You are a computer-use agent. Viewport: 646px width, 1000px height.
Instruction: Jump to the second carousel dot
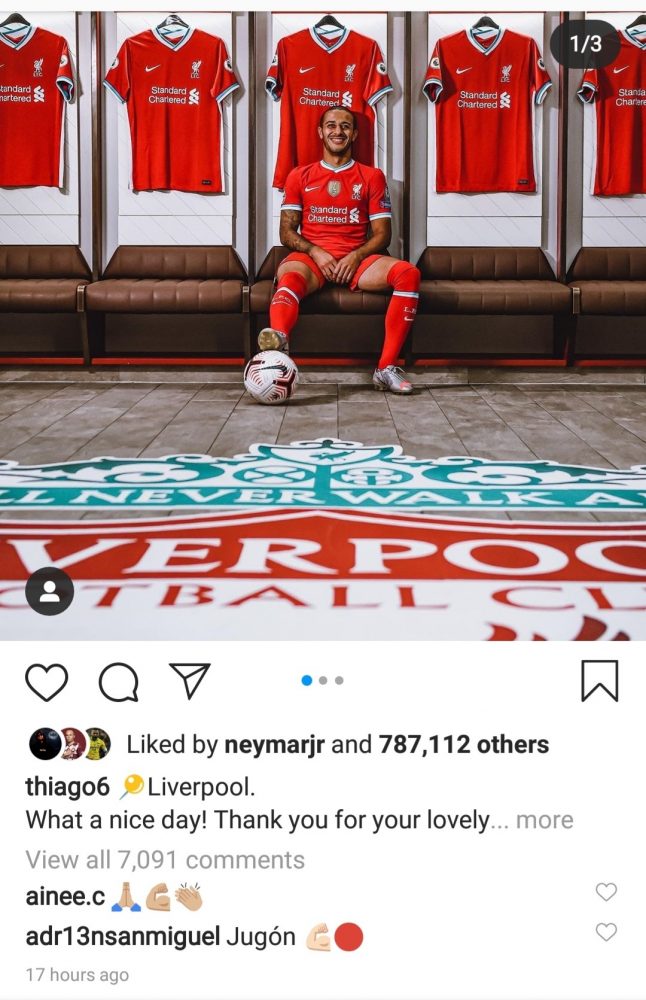tap(323, 680)
